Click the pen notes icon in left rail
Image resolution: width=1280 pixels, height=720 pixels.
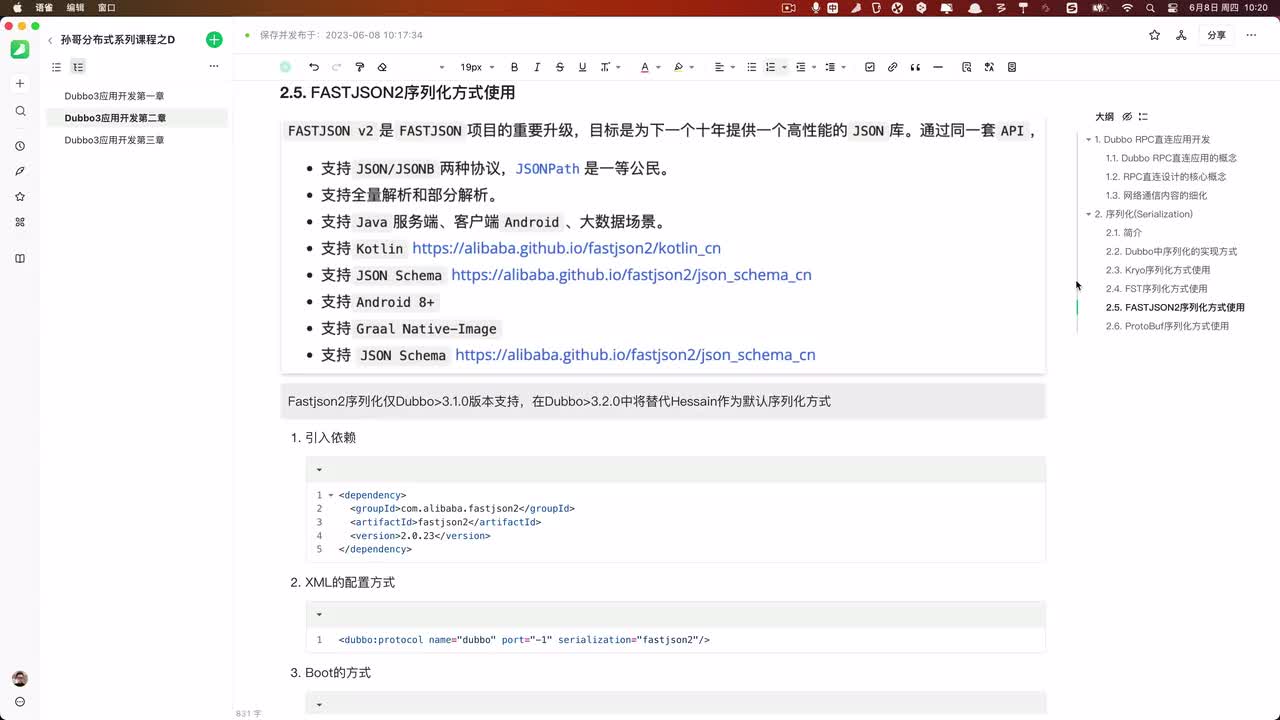click(x=20, y=171)
